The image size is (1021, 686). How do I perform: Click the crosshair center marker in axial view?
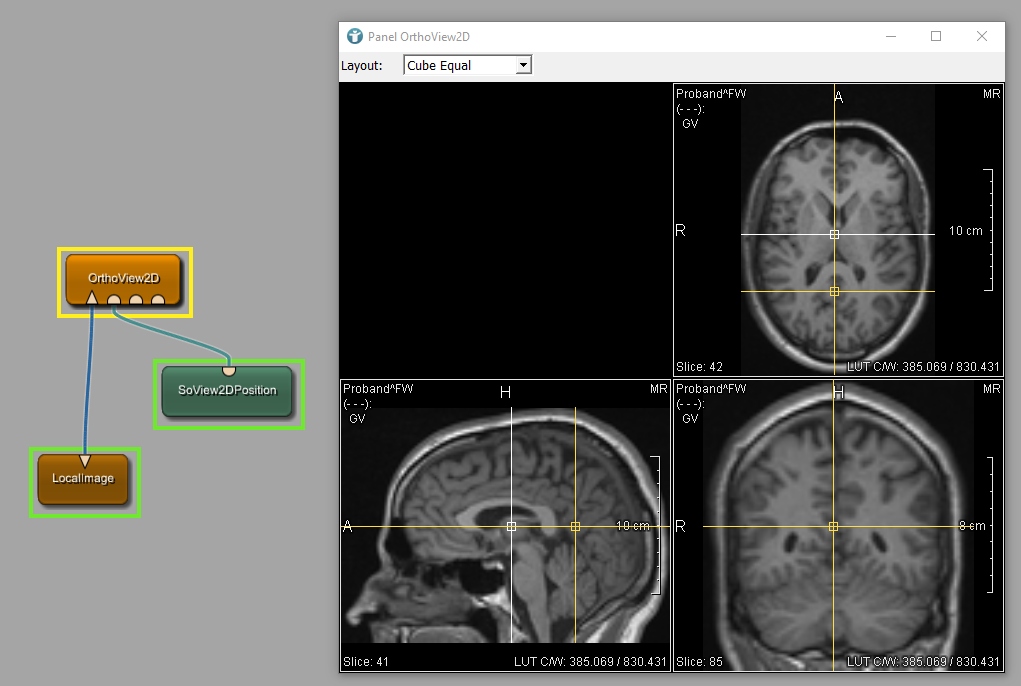(834, 234)
